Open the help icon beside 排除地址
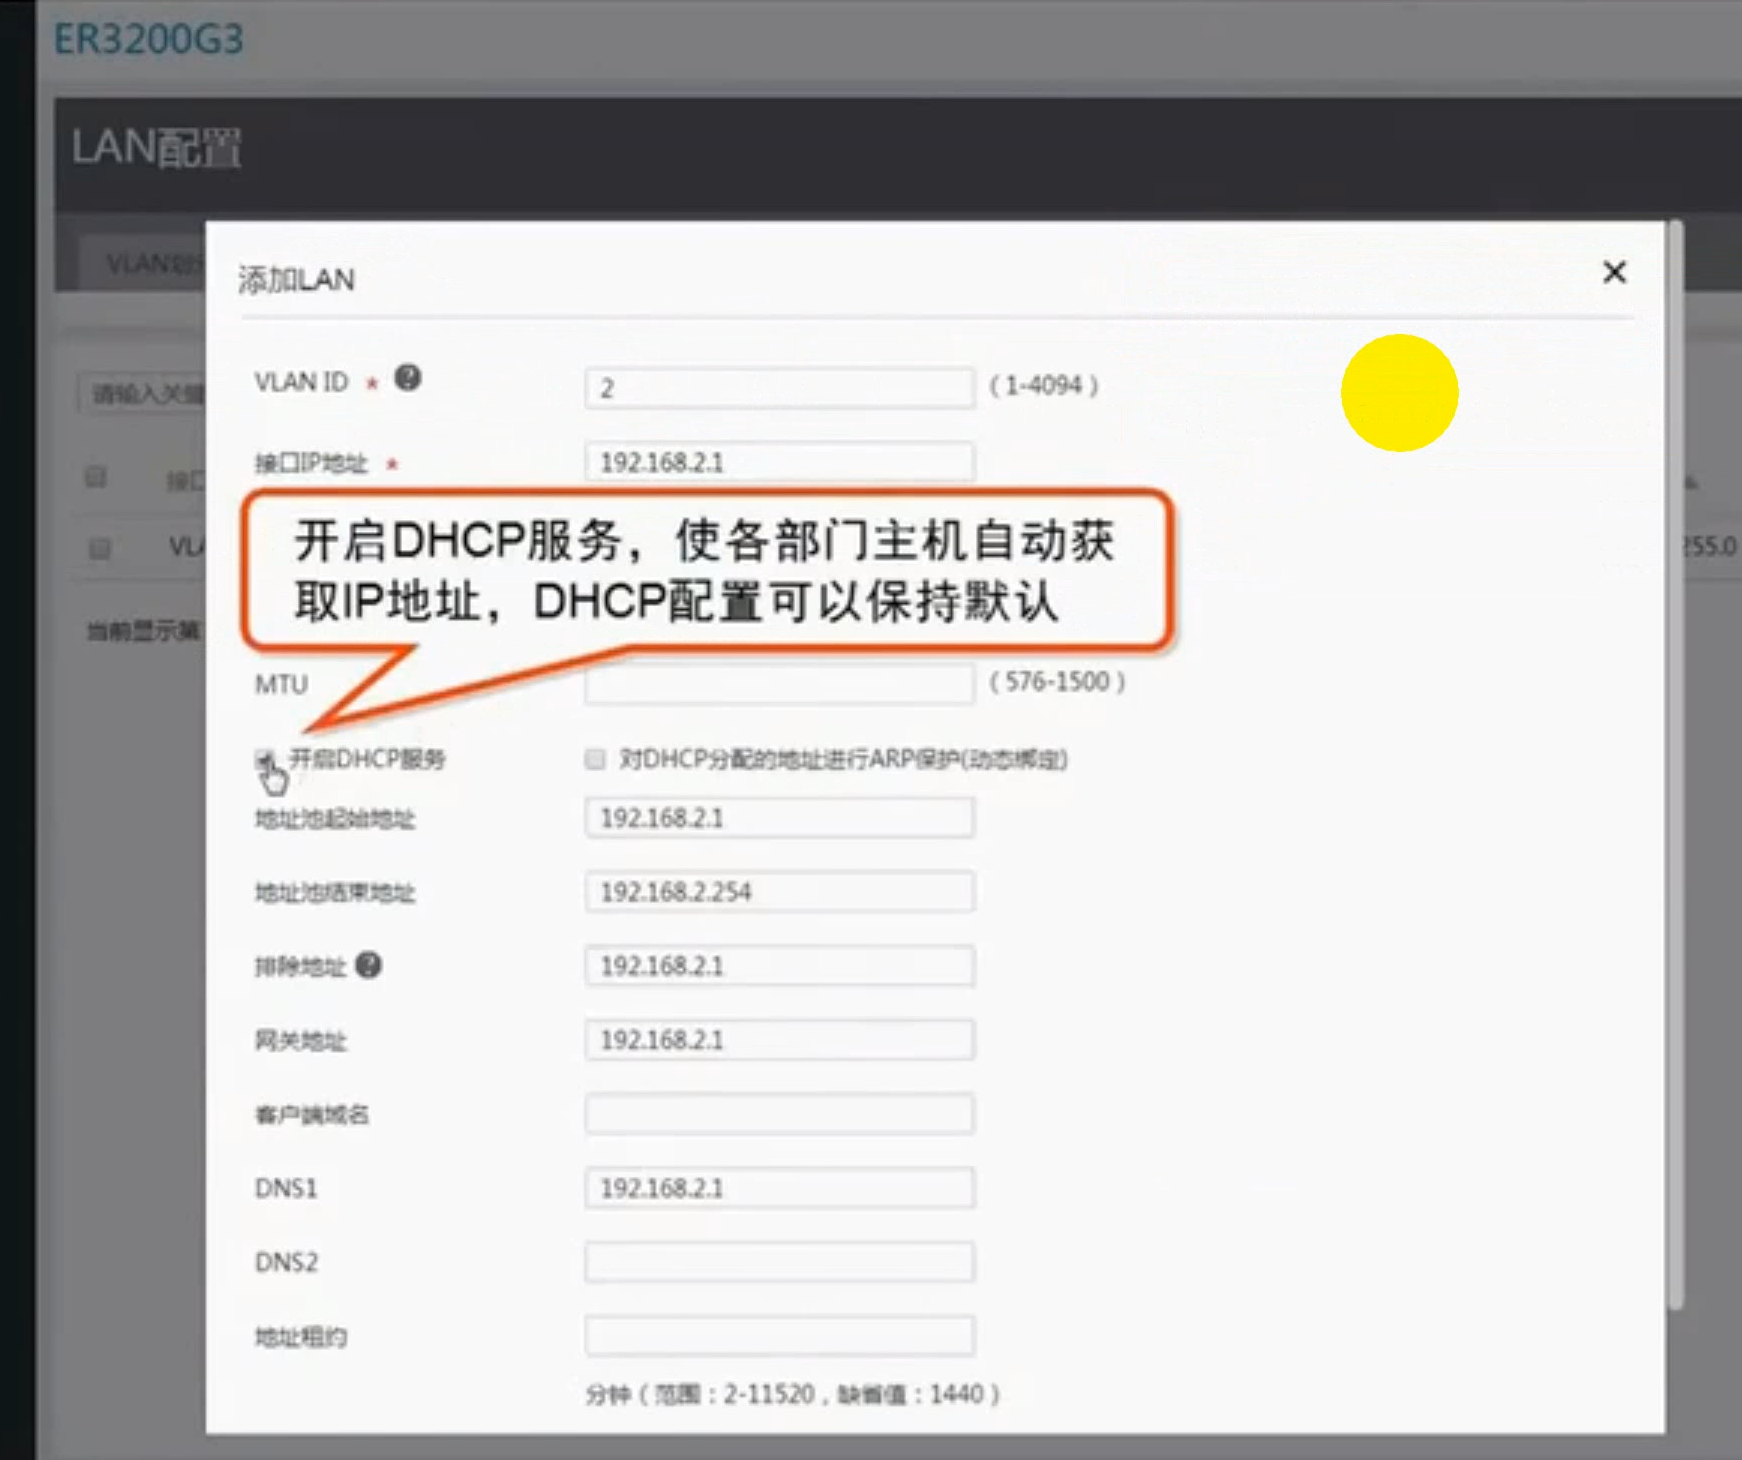 click(368, 965)
